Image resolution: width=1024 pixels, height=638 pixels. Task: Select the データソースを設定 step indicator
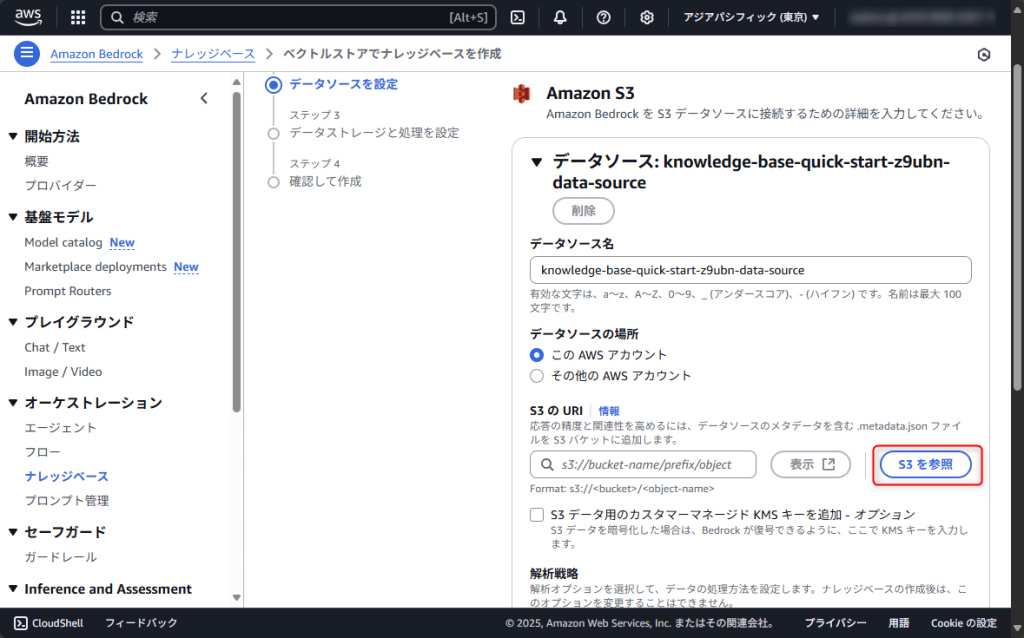coord(274,85)
